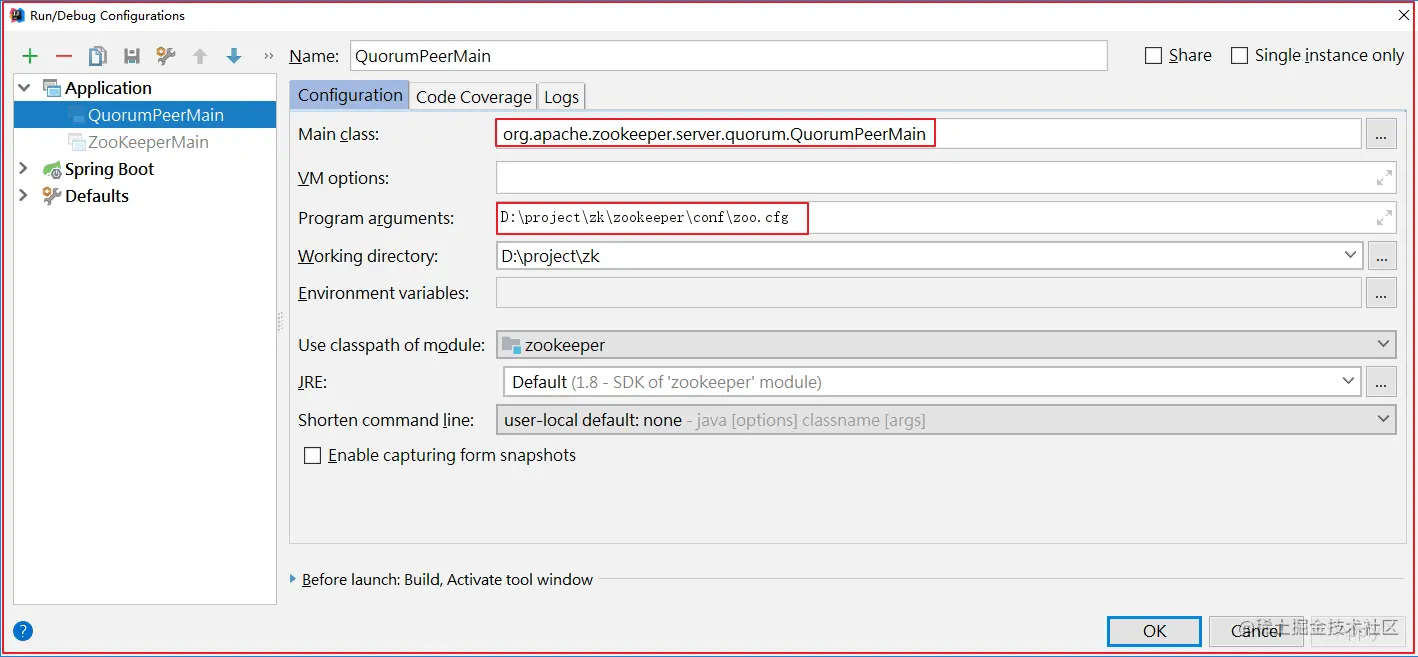Switch to the Code Coverage tab
The image size is (1418, 657).
tap(473, 97)
